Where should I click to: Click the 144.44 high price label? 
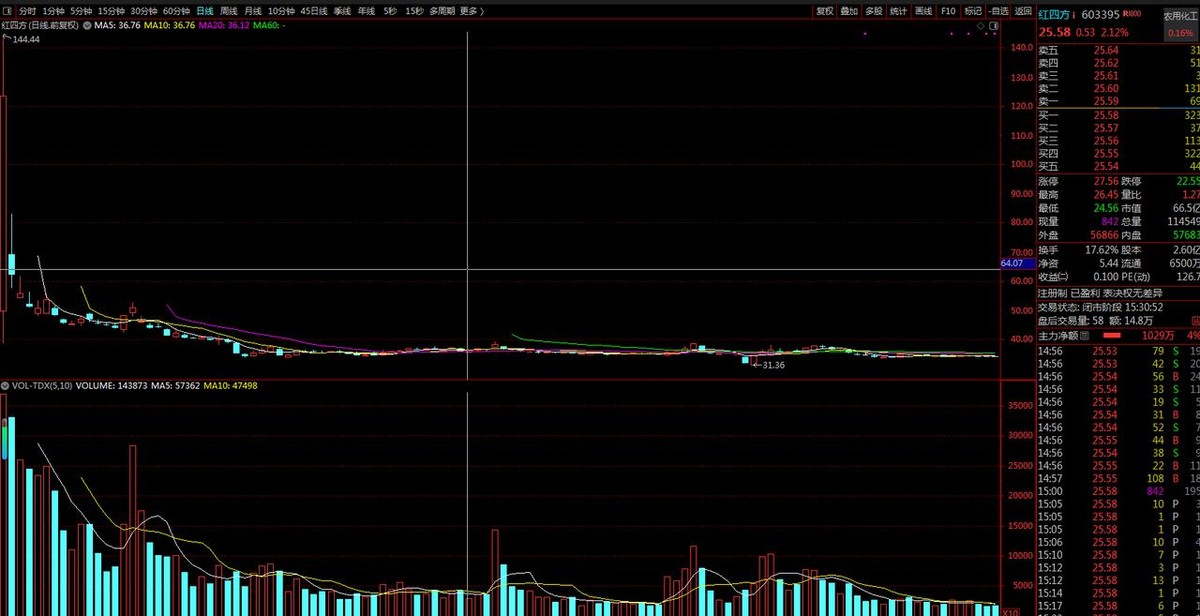(27, 39)
